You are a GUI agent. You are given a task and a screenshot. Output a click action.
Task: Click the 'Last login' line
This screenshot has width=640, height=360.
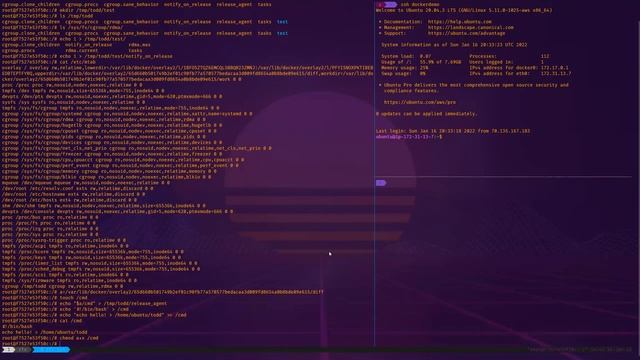453,131
